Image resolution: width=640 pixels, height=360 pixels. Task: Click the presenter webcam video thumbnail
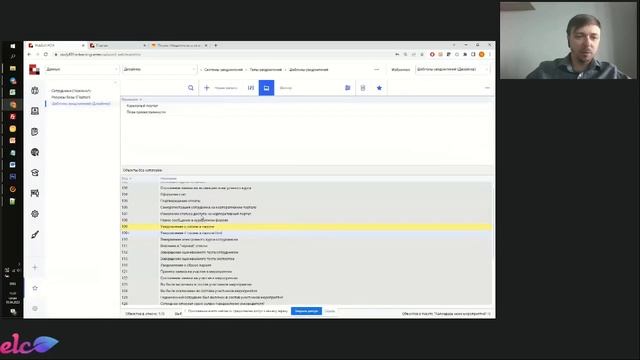pyautogui.click(x=568, y=40)
